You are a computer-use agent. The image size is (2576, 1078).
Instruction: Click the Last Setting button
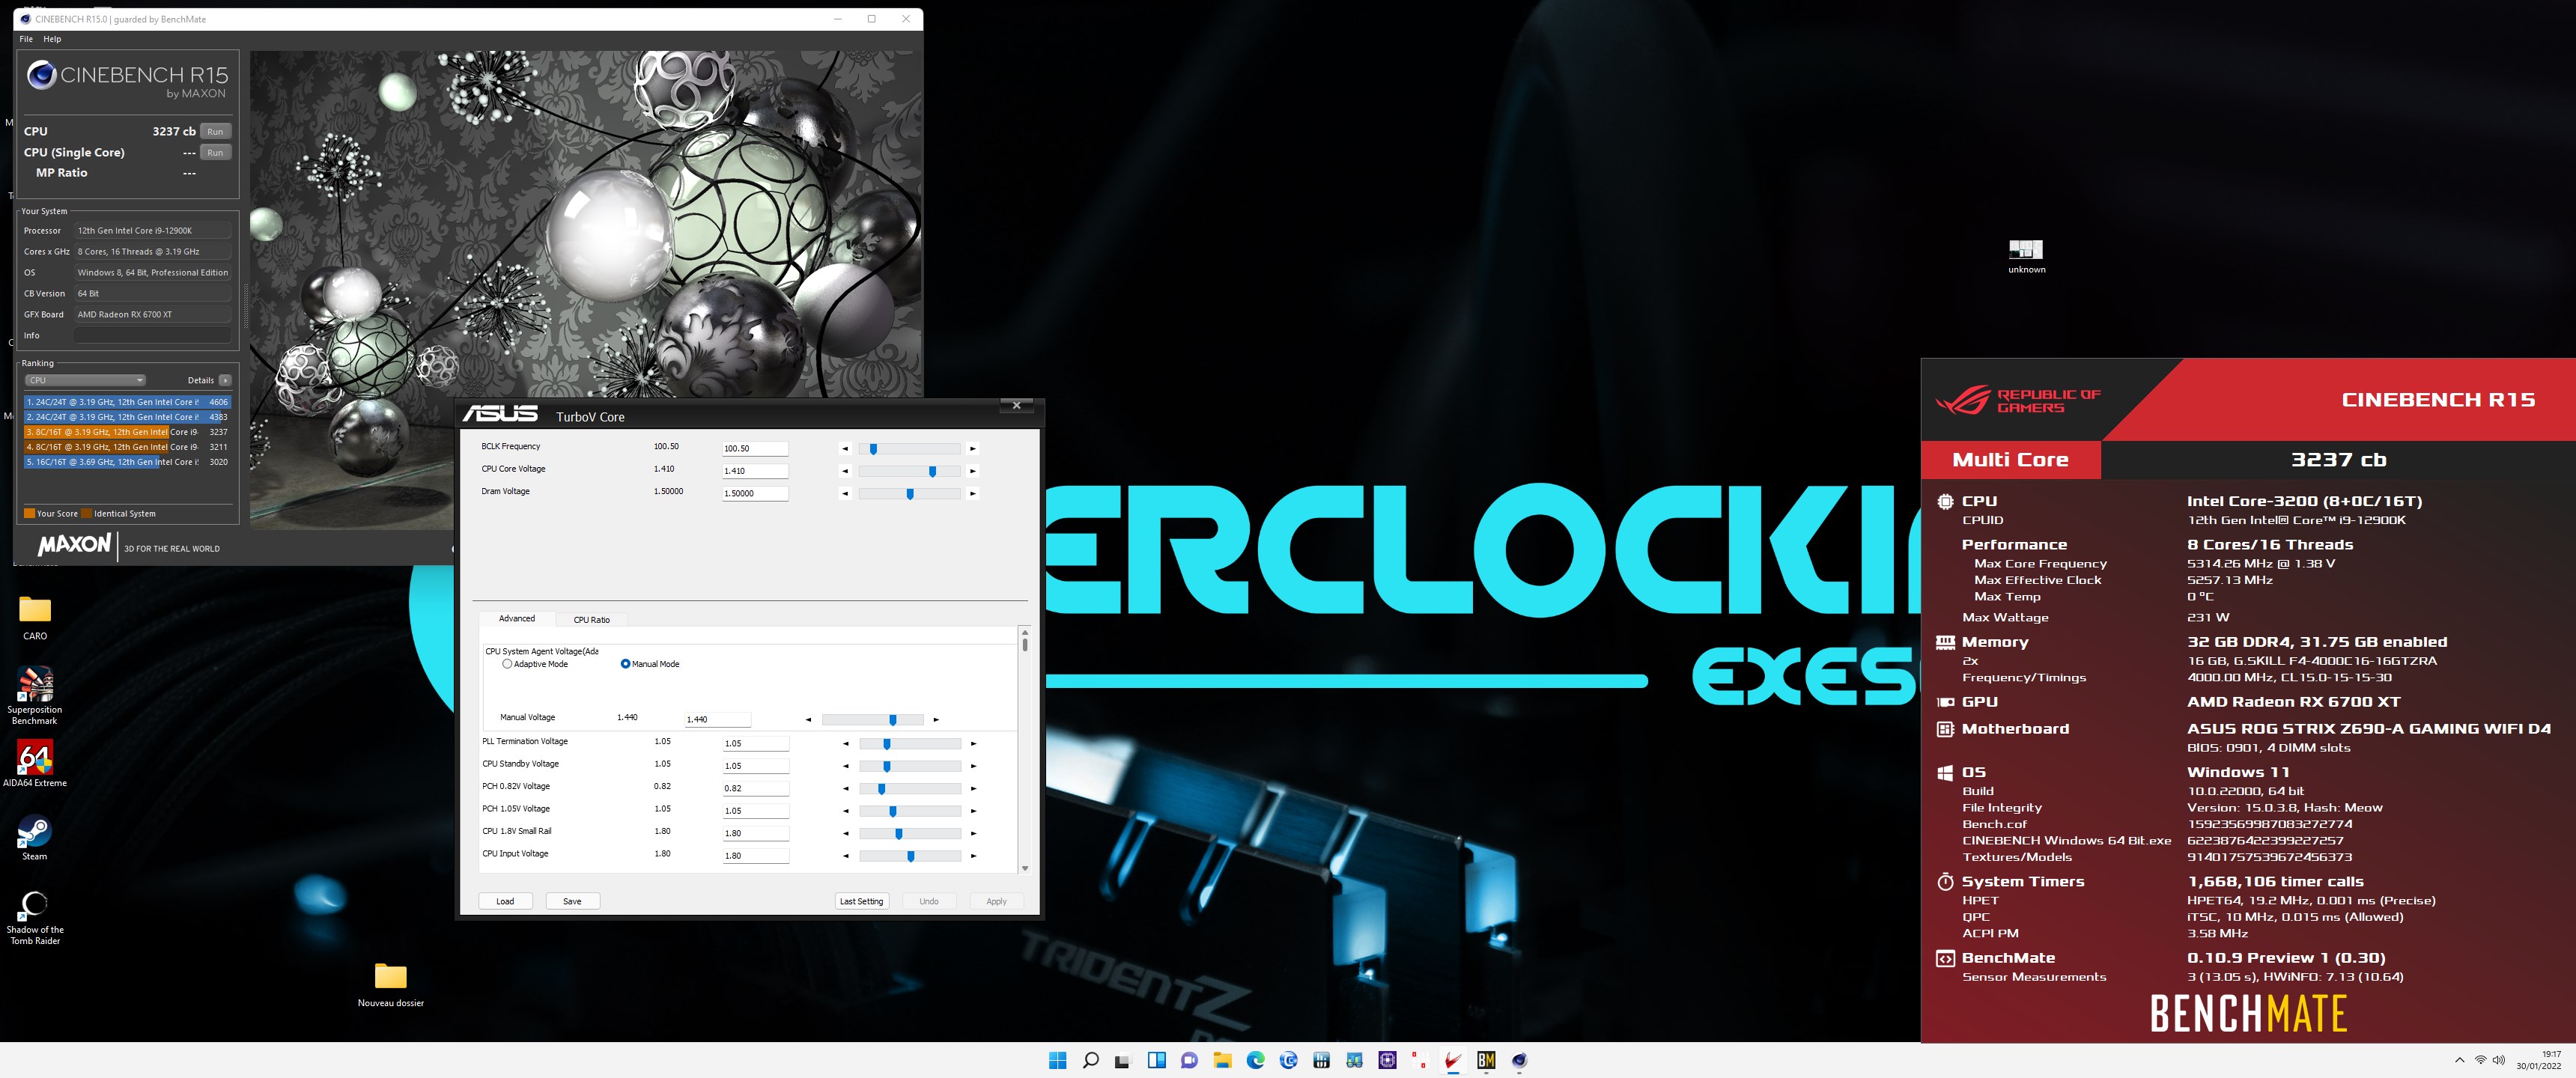coord(861,901)
